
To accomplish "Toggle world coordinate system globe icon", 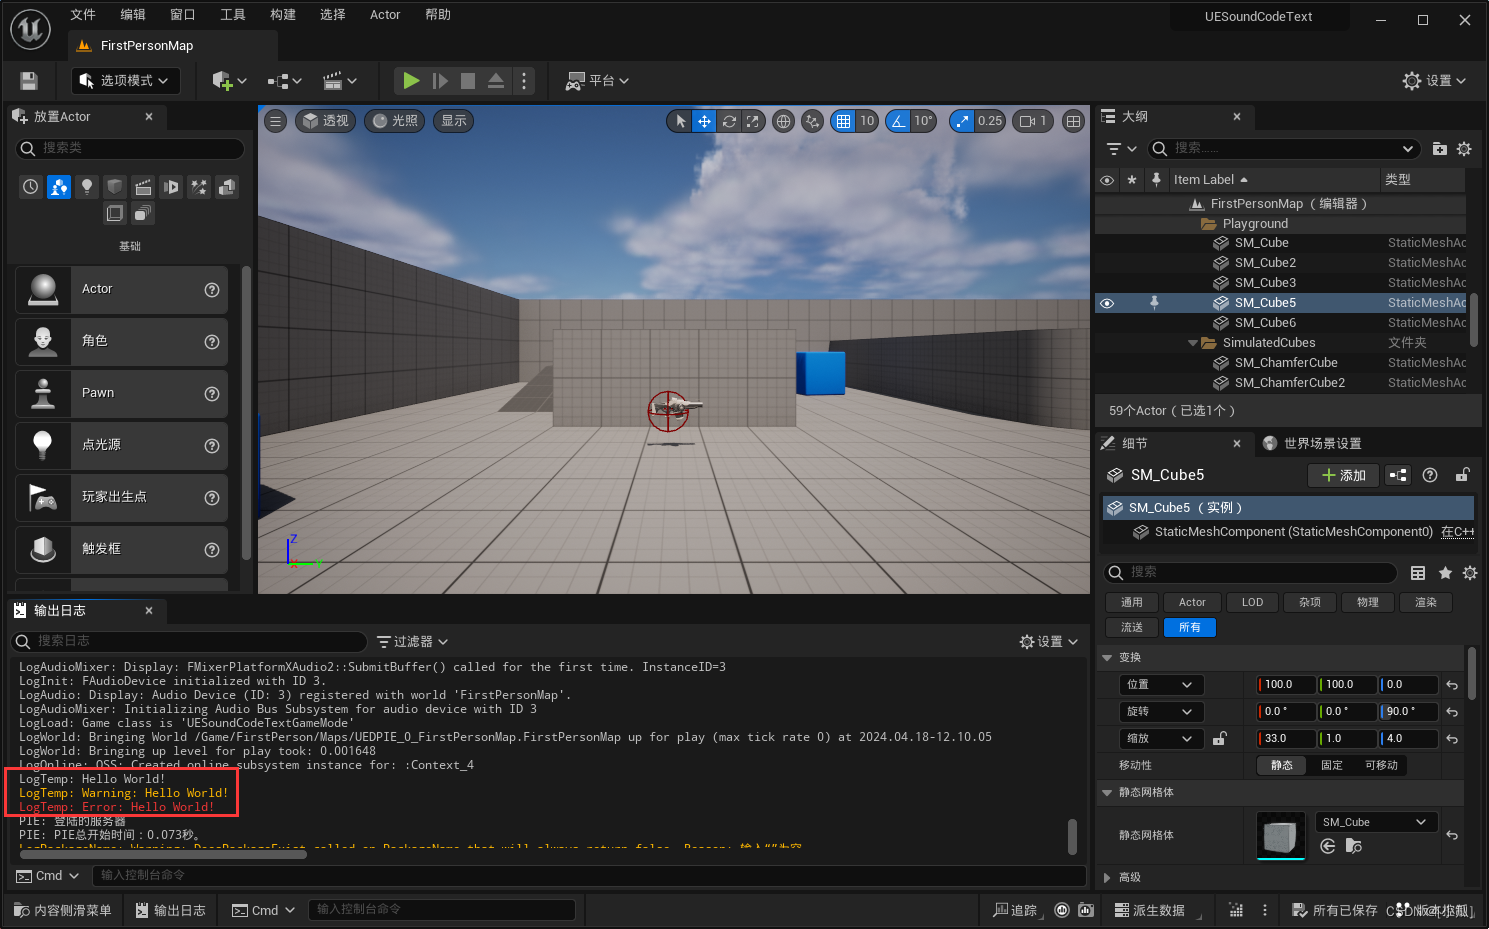I will pyautogui.click(x=784, y=121).
